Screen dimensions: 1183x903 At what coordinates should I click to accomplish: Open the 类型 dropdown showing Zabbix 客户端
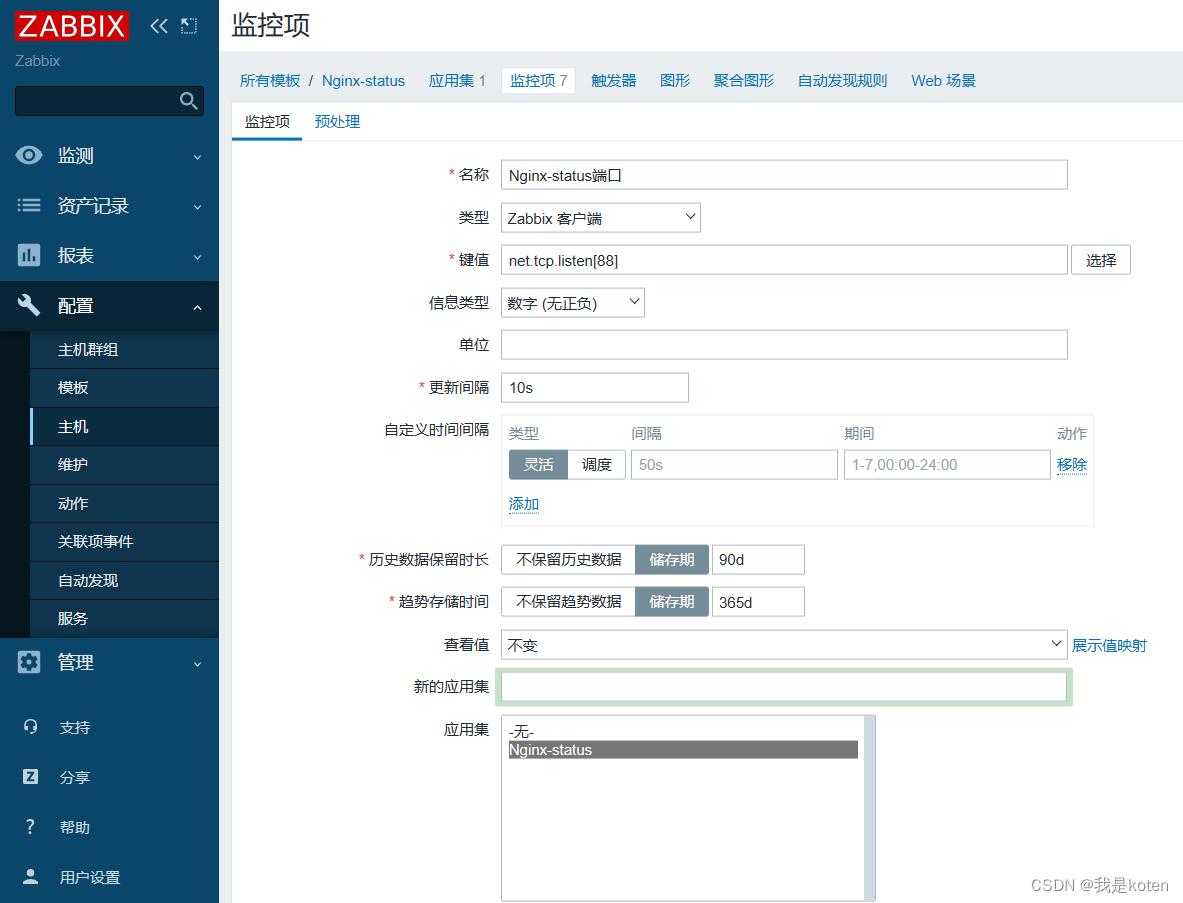[x=600, y=217]
